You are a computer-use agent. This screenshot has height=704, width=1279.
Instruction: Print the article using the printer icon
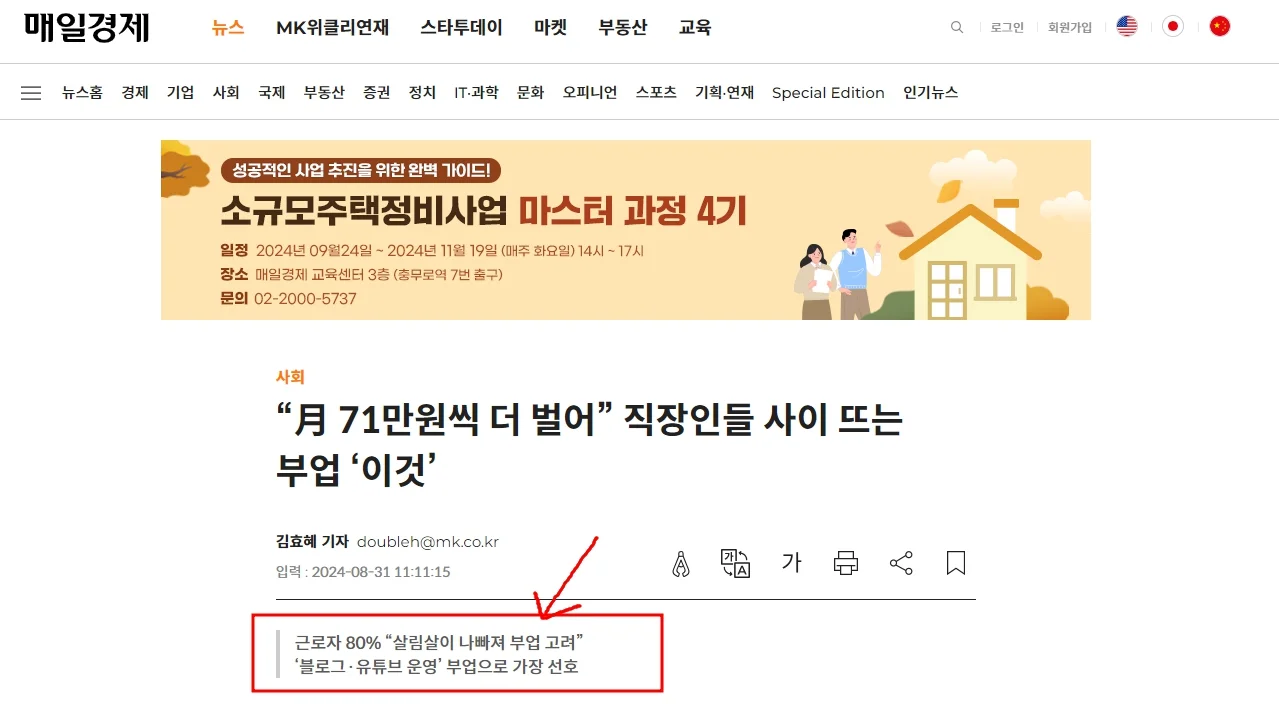845,563
